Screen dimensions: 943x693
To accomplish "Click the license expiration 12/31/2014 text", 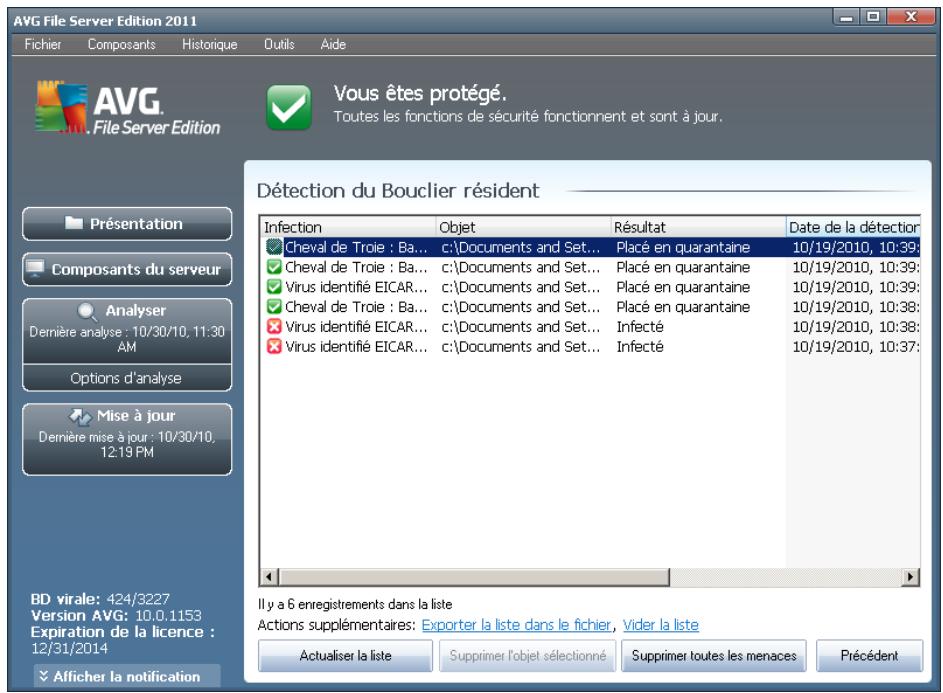I will pos(69,648).
